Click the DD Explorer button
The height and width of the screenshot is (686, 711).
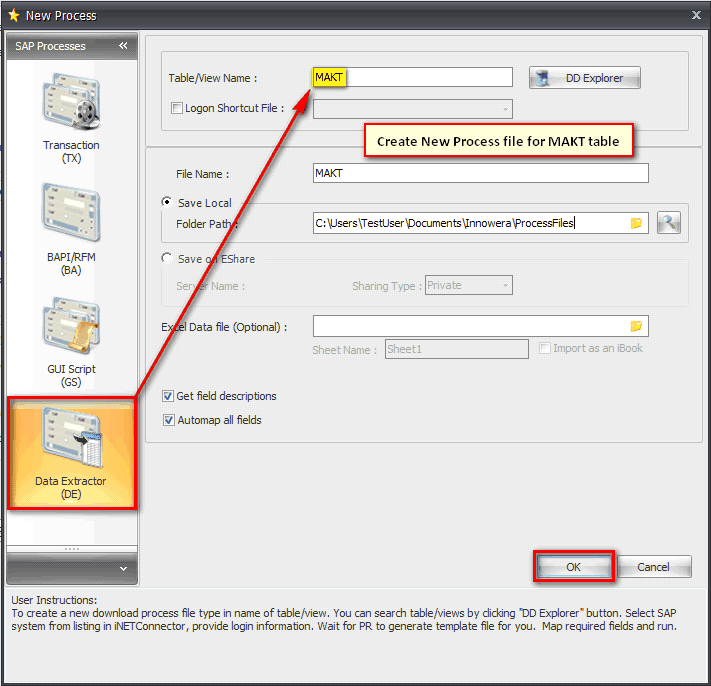pos(584,78)
